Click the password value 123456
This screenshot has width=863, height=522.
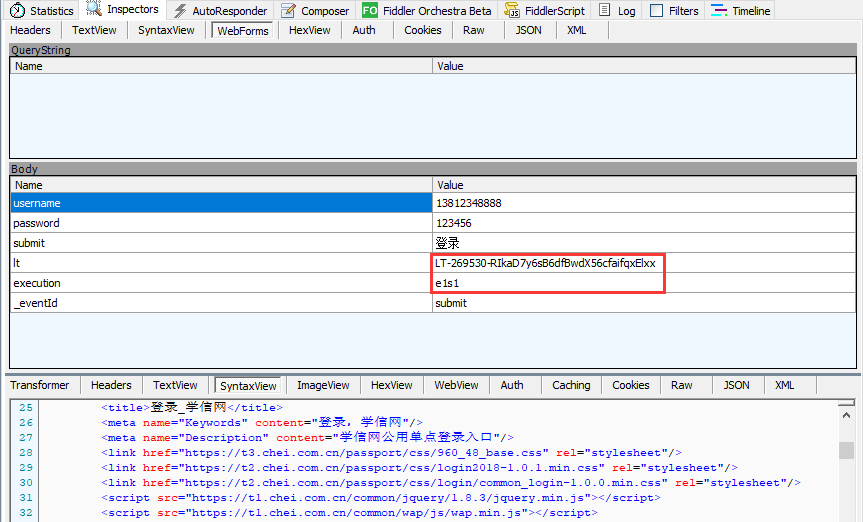click(454, 223)
